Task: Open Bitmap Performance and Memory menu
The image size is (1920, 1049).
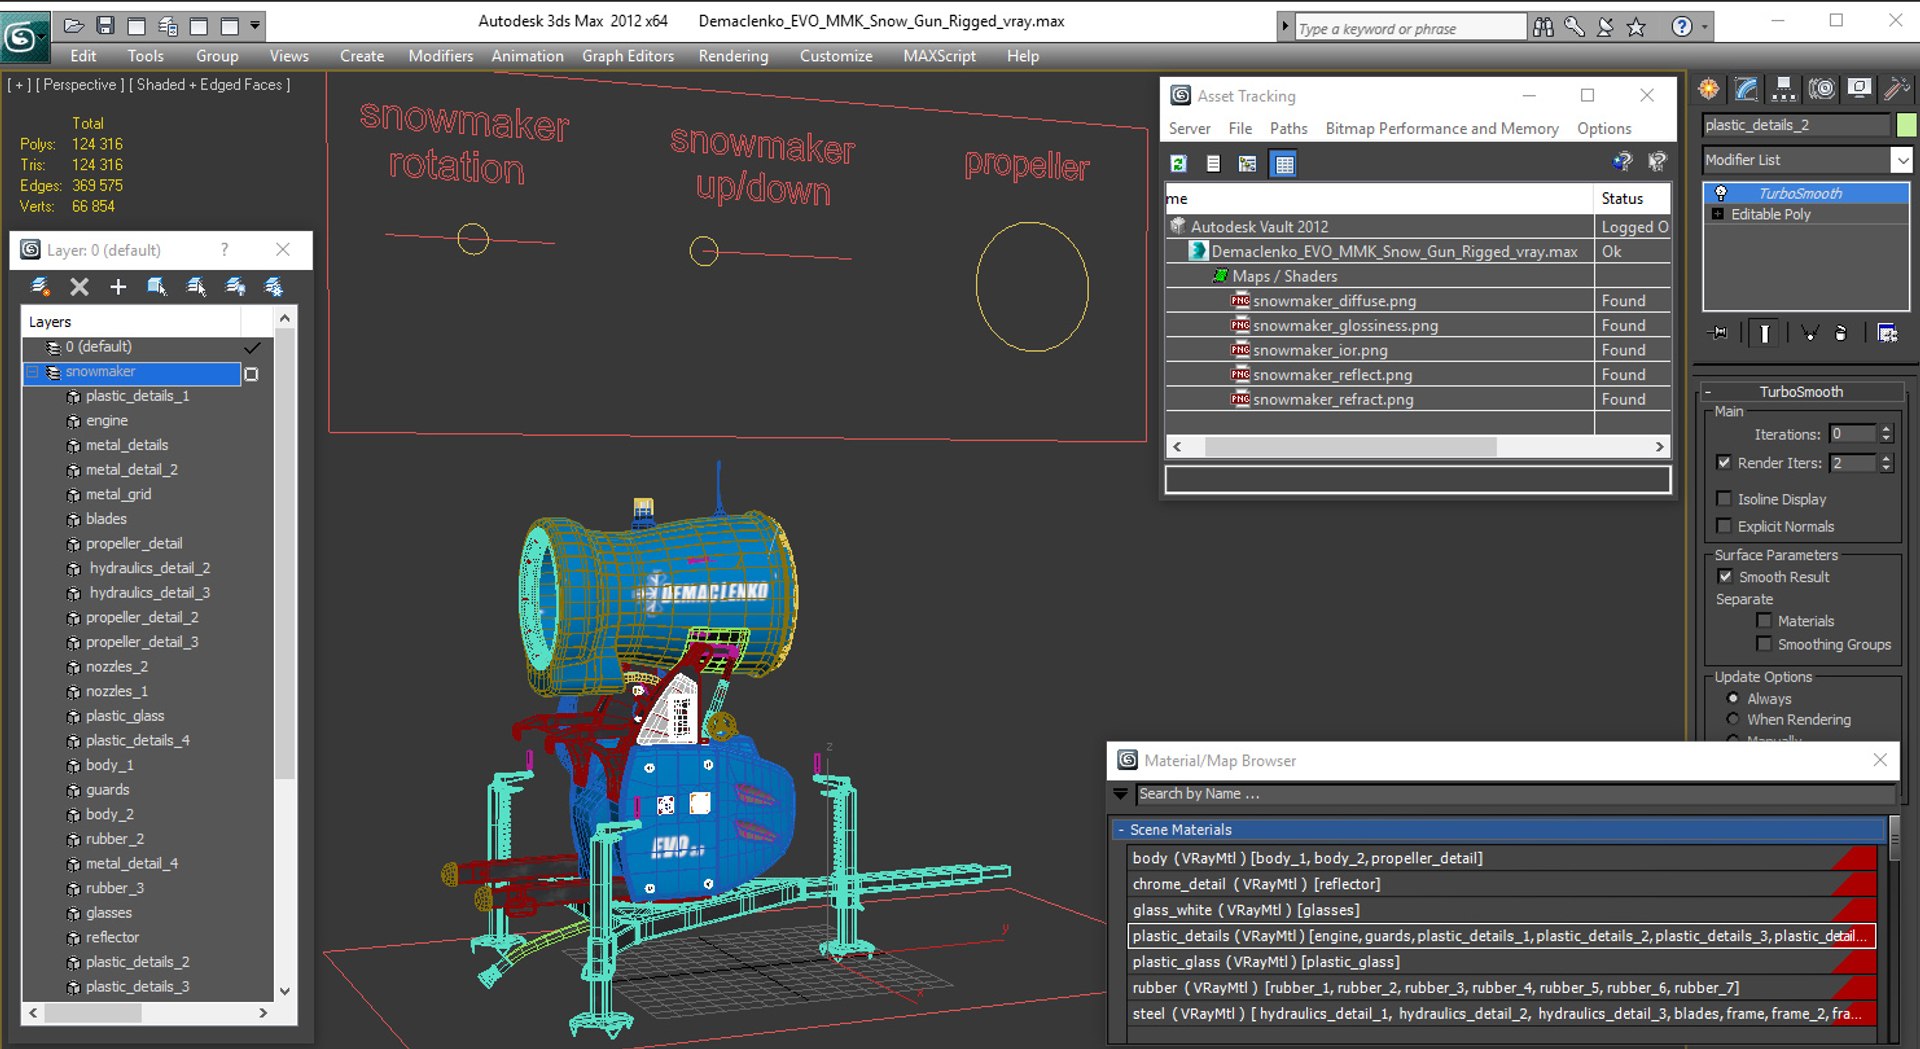Action: (1441, 128)
